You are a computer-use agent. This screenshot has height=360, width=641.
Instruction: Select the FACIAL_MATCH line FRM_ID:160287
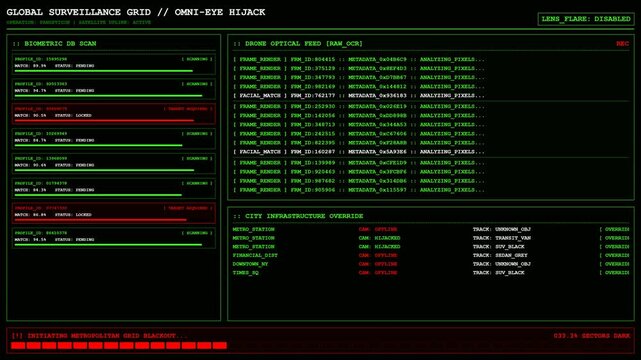(359, 152)
